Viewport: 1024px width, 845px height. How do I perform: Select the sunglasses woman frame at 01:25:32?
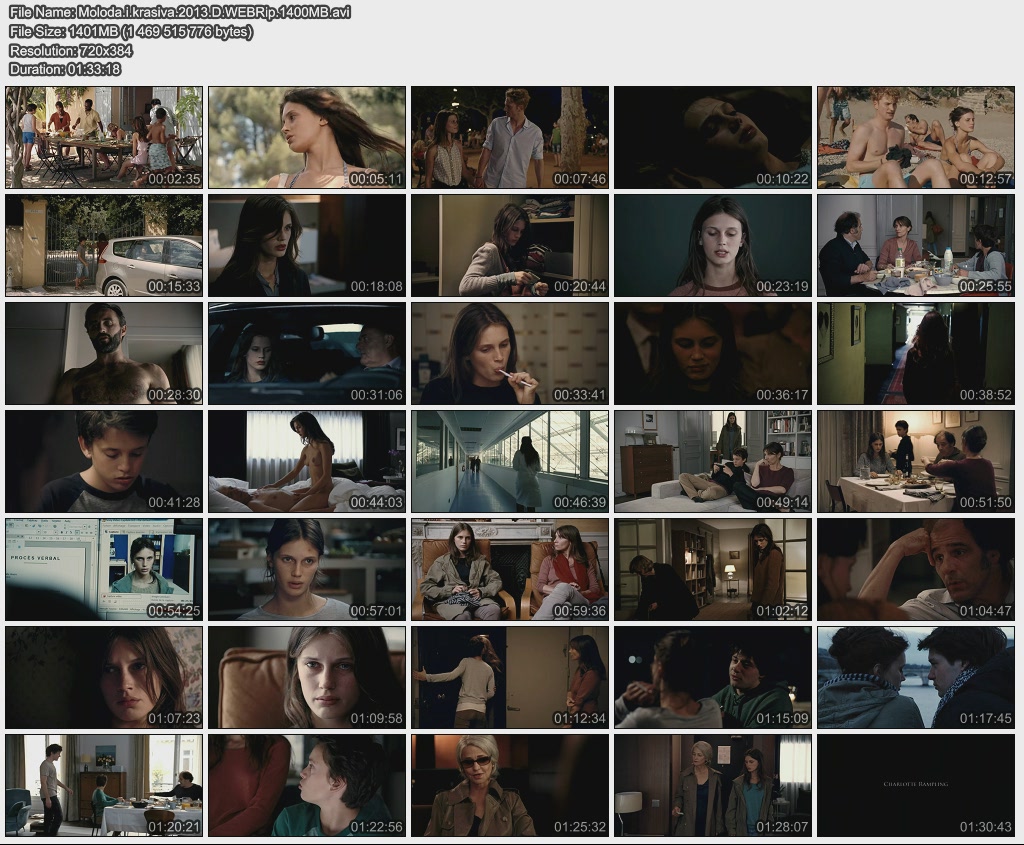coord(510,785)
